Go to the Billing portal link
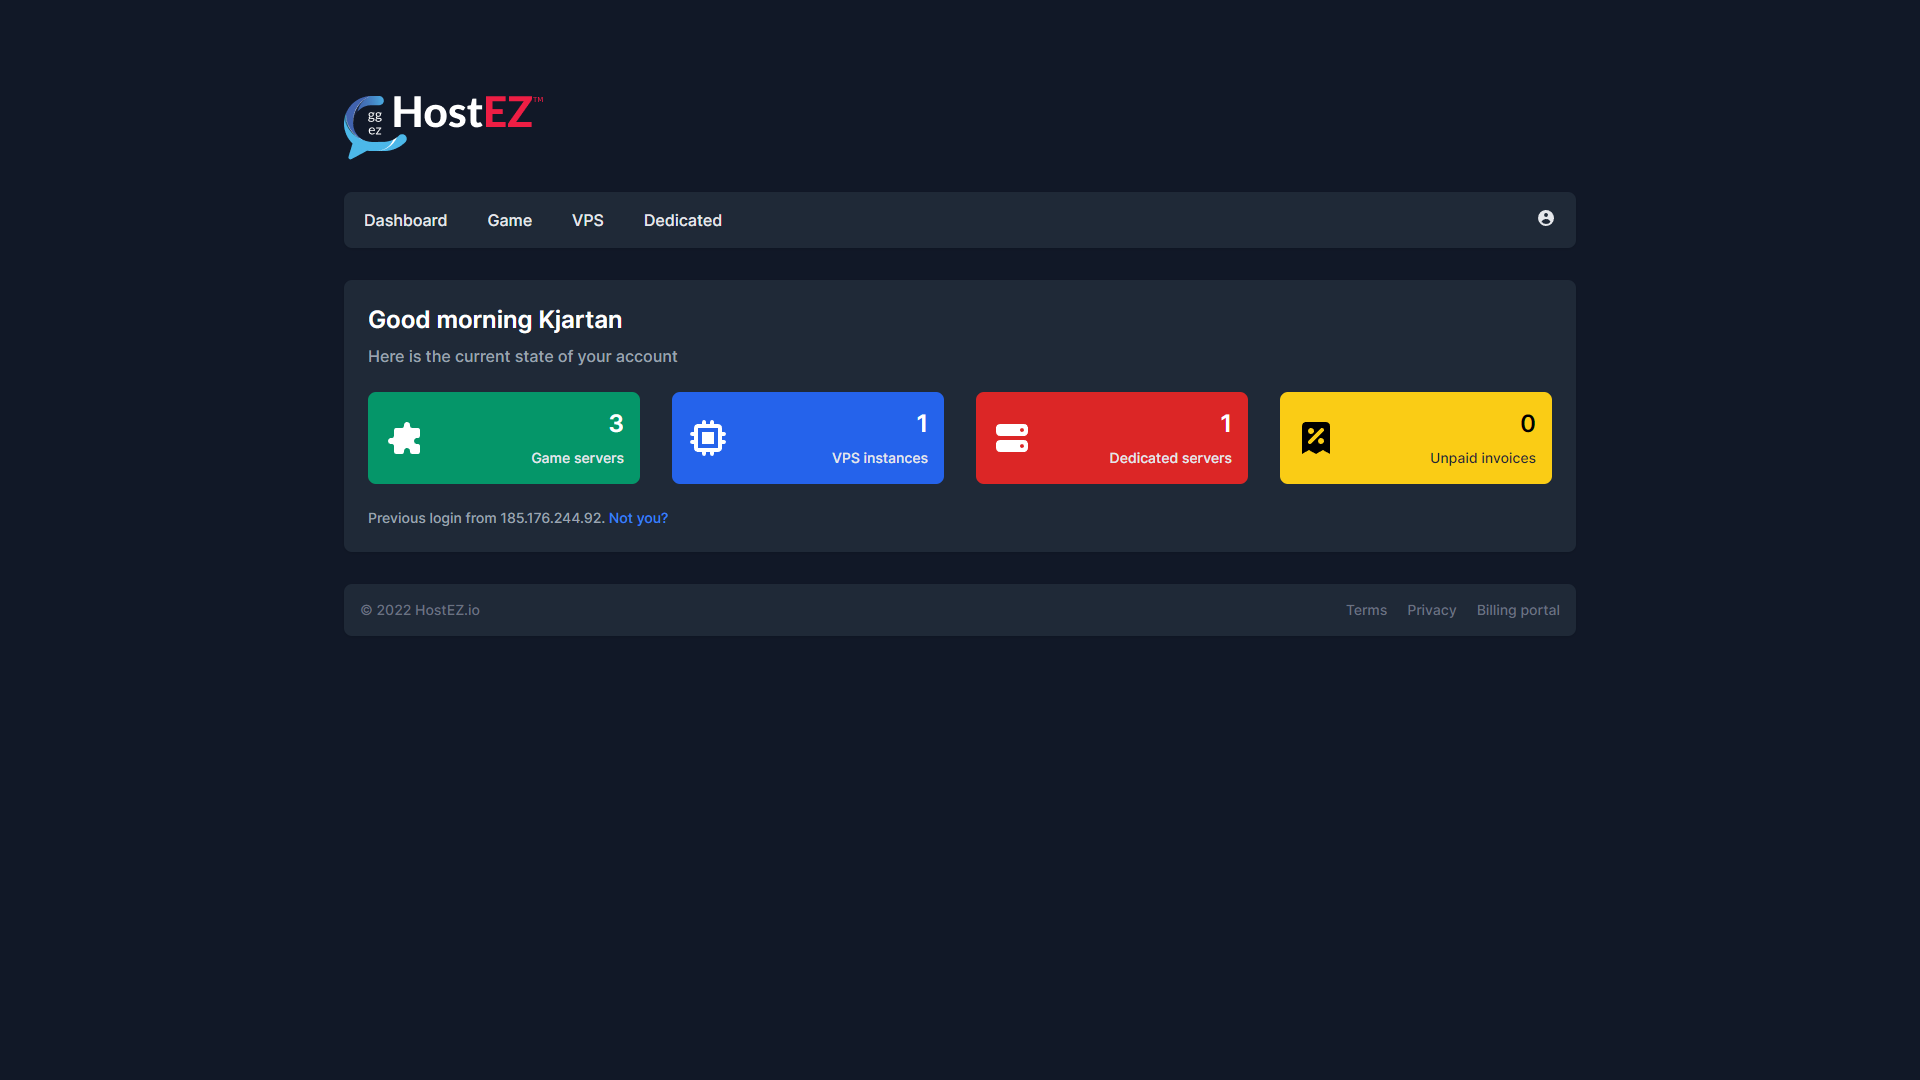This screenshot has width=1920, height=1080. 1517,610
